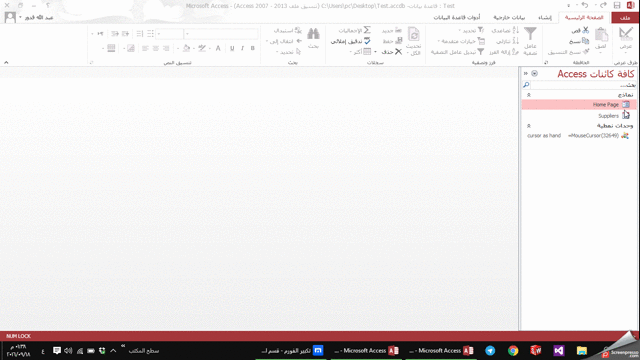Open Google Chrome from the taskbar

(513, 351)
